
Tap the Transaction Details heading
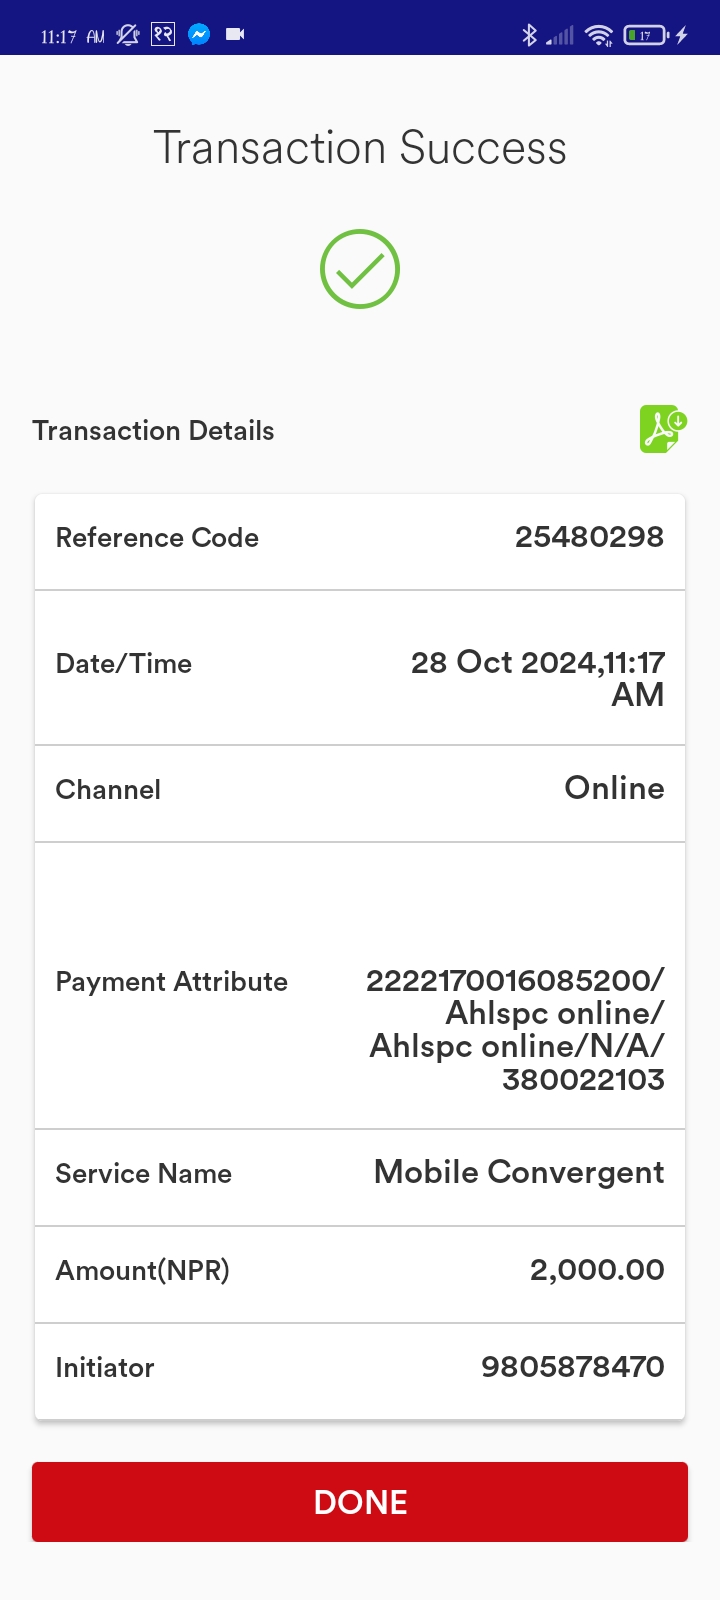pos(153,431)
